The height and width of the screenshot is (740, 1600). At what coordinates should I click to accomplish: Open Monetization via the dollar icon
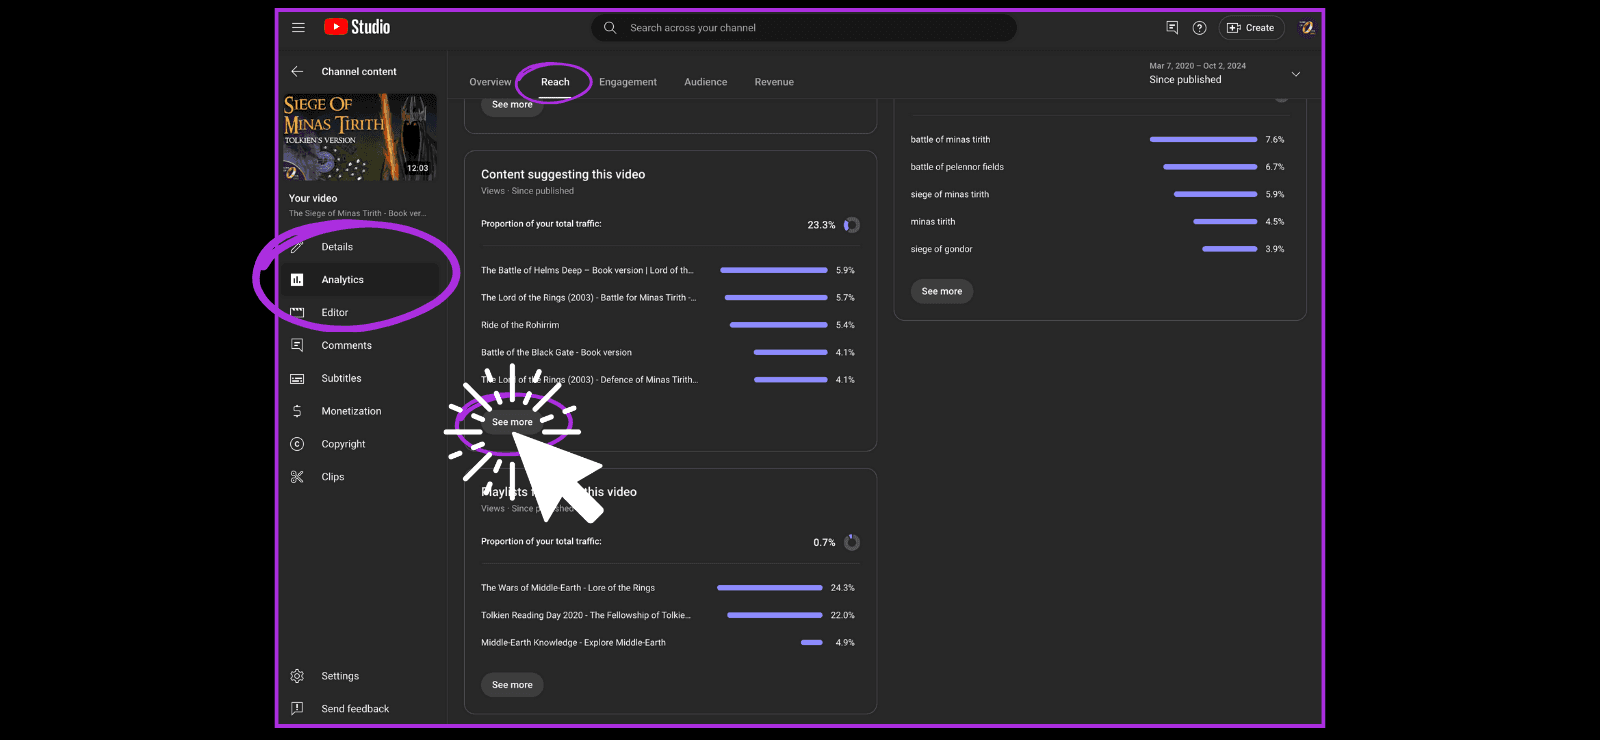(297, 411)
